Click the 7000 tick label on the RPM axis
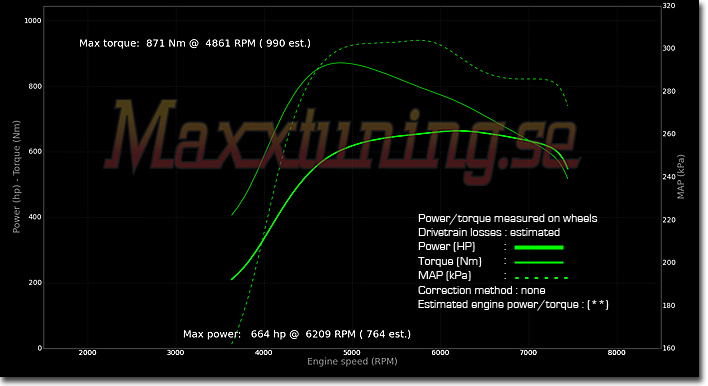The width and height of the screenshot is (708, 386). click(528, 353)
